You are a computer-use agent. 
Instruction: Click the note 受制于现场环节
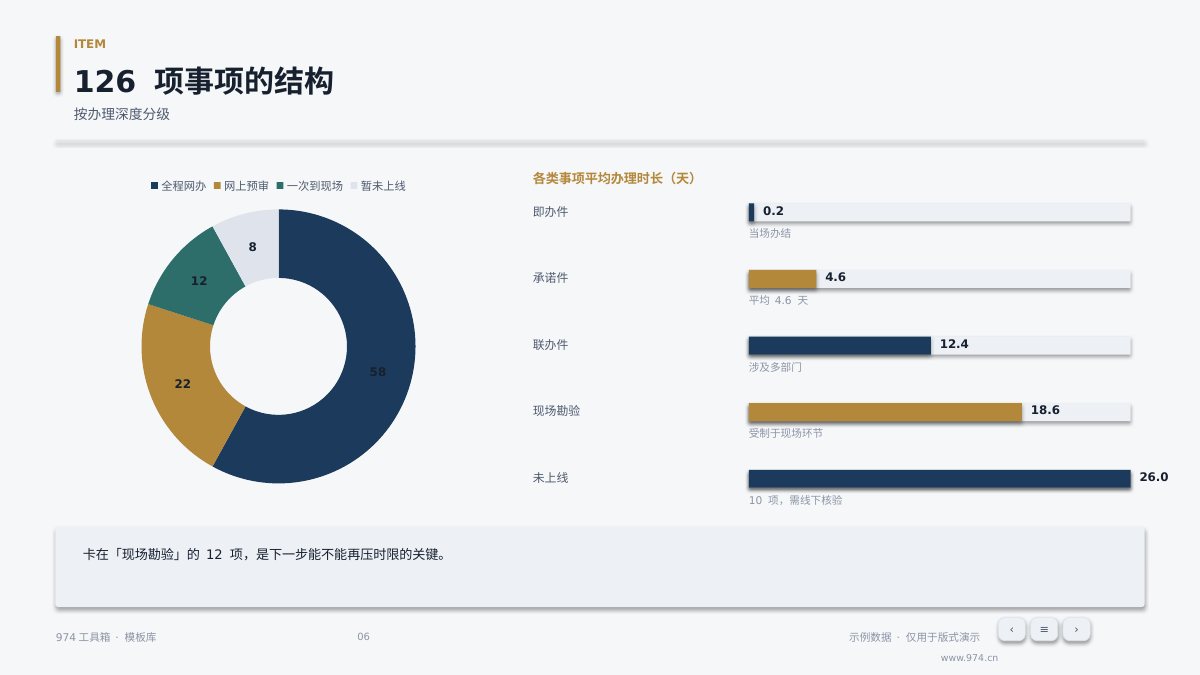(786, 433)
